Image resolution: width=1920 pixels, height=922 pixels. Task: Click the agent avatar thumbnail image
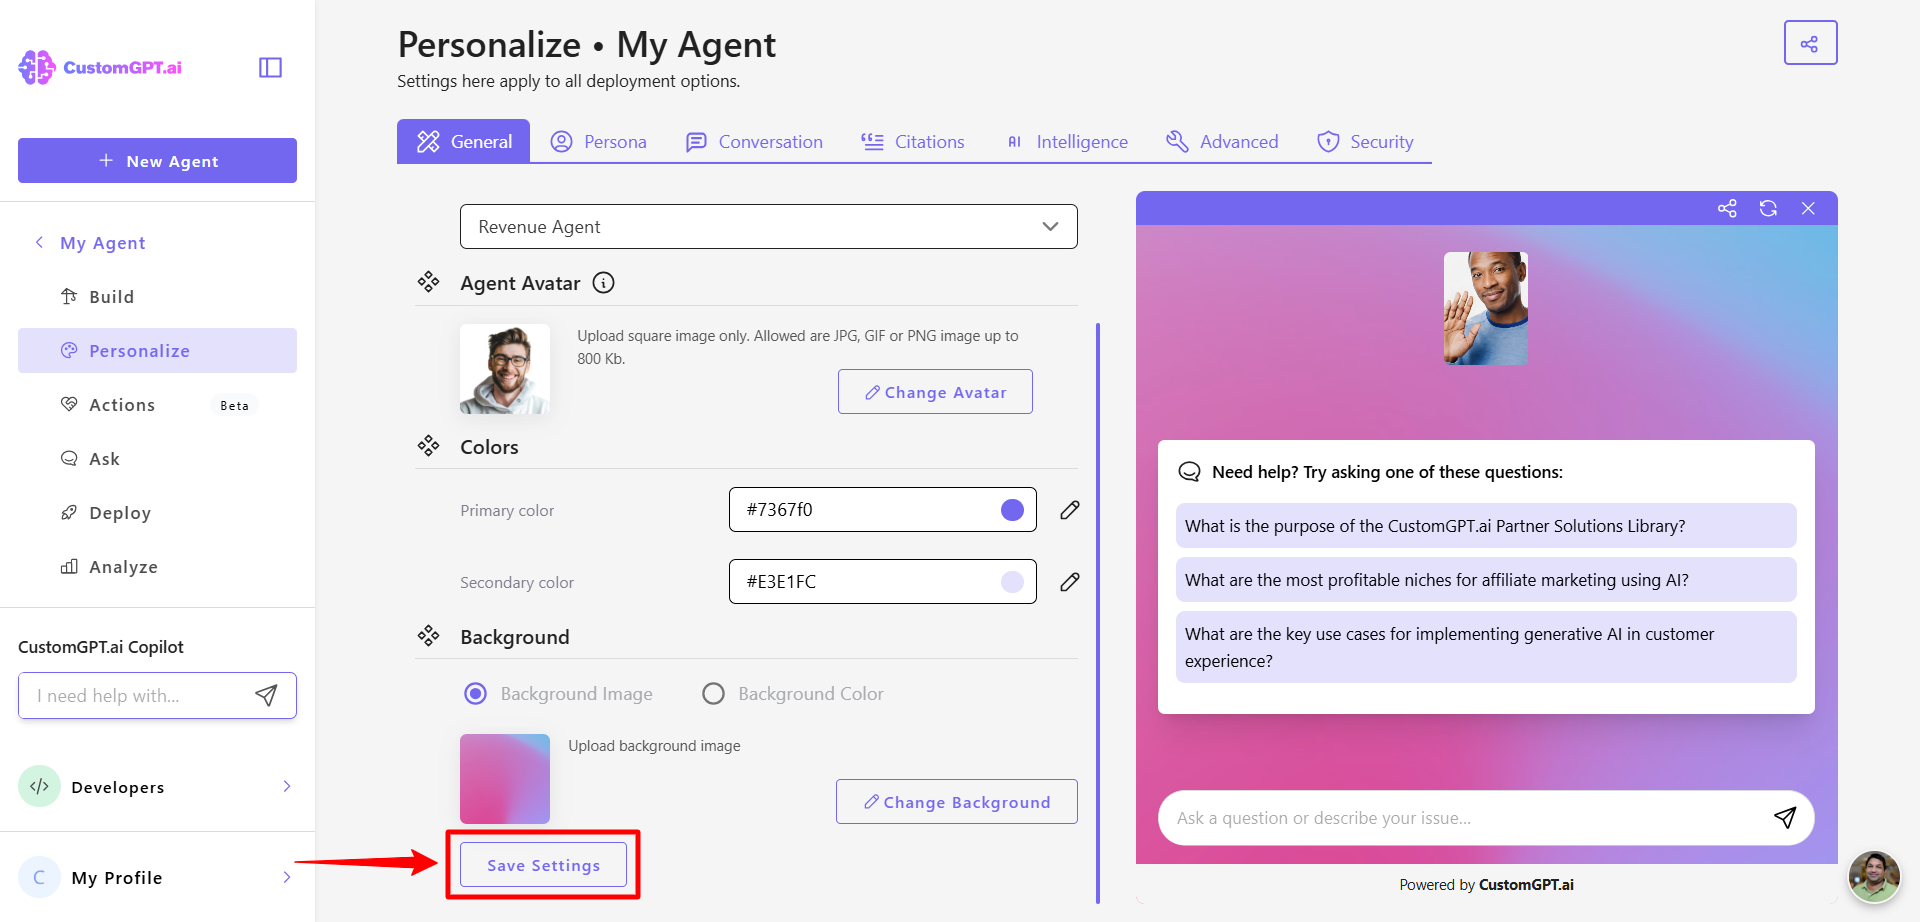pos(505,369)
